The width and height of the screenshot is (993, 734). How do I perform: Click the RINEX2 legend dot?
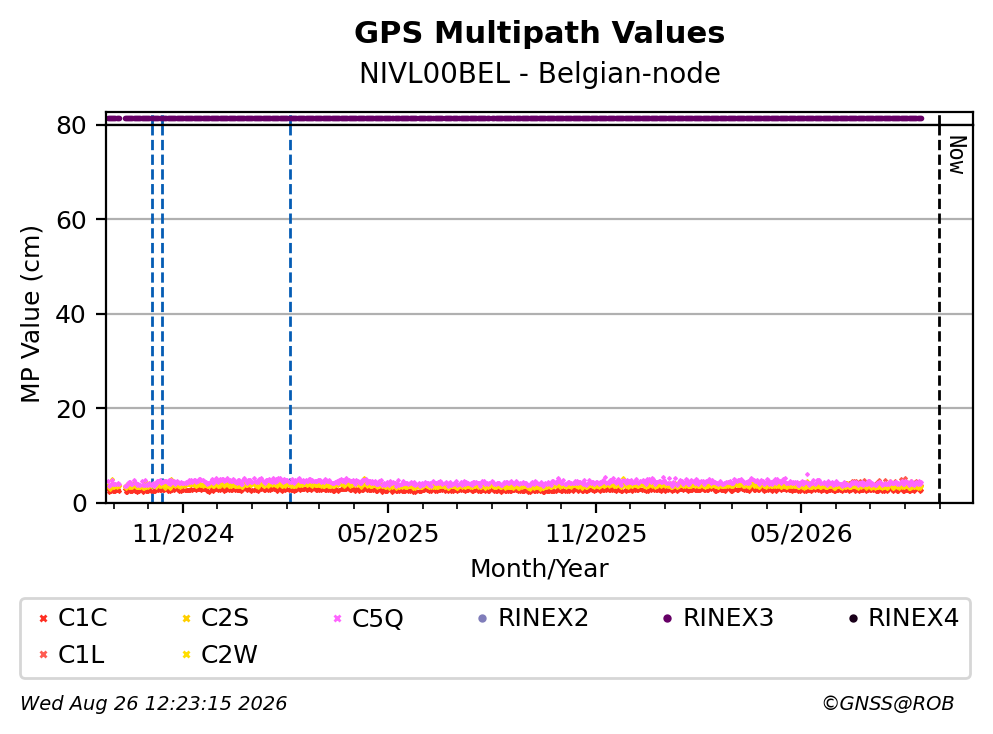[x=483, y=619]
